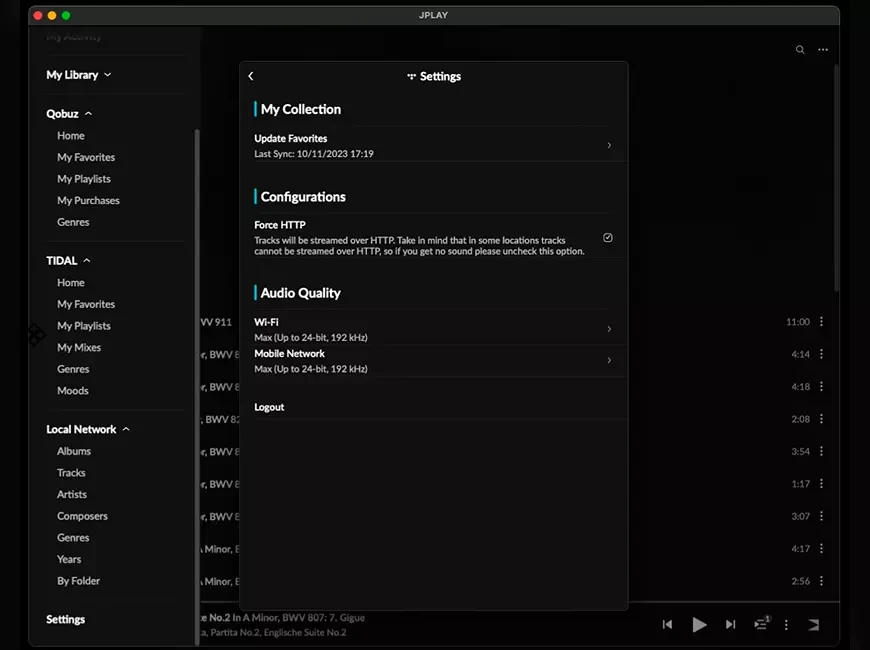The width and height of the screenshot is (870, 650).
Task: Open options for the 11:00 track
Action: point(821,322)
